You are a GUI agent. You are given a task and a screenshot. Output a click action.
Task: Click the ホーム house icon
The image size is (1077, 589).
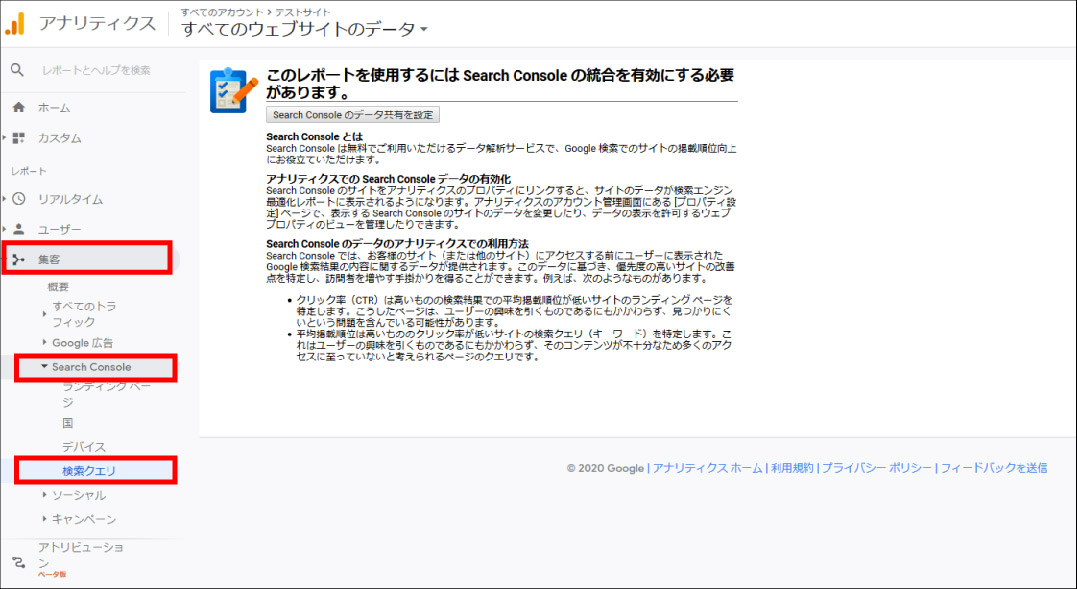pyautogui.click(x=18, y=107)
